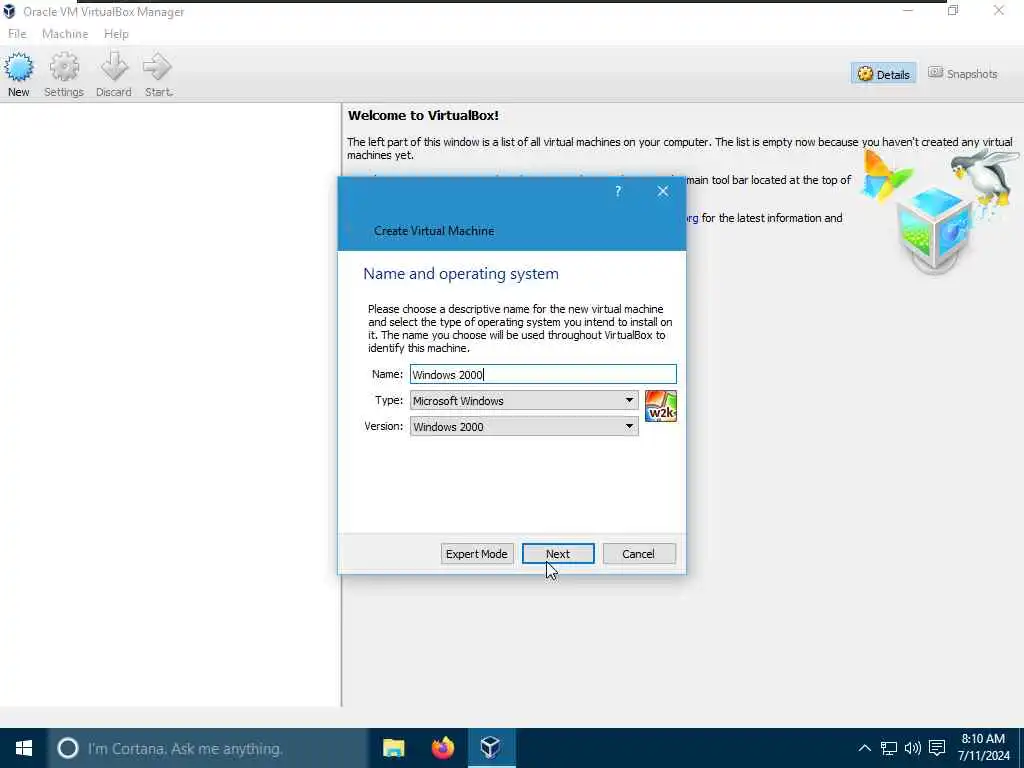Click the VirtualBox title bar logo icon
This screenshot has height=768, width=1024.
tap(9, 11)
